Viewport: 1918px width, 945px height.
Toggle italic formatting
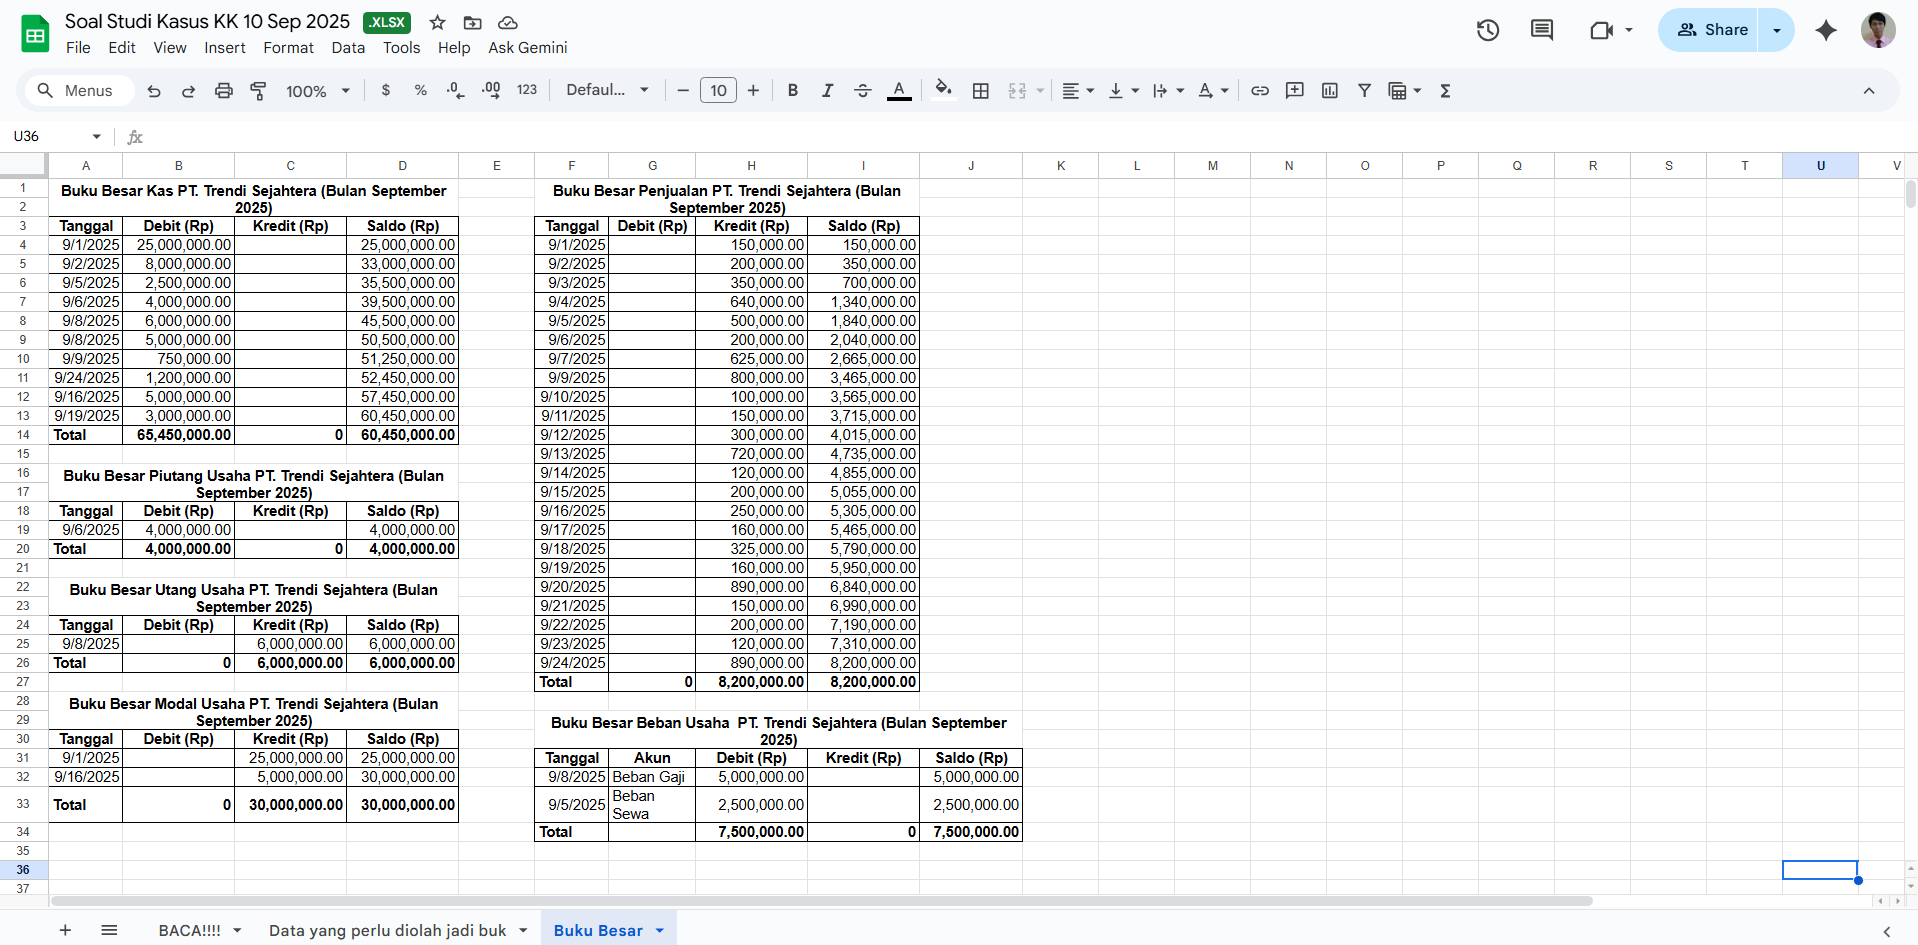827,91
